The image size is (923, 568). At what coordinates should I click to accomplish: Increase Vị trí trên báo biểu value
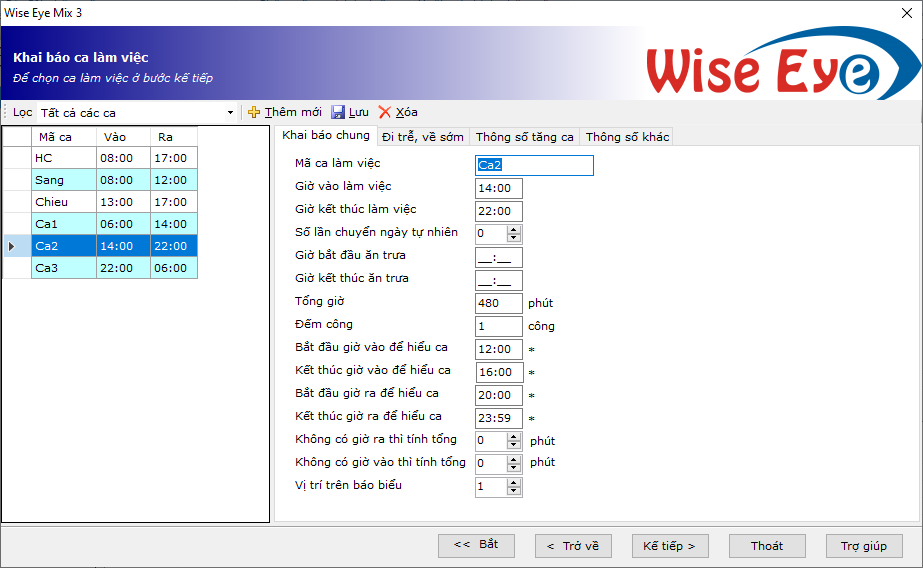pos(514,483)
